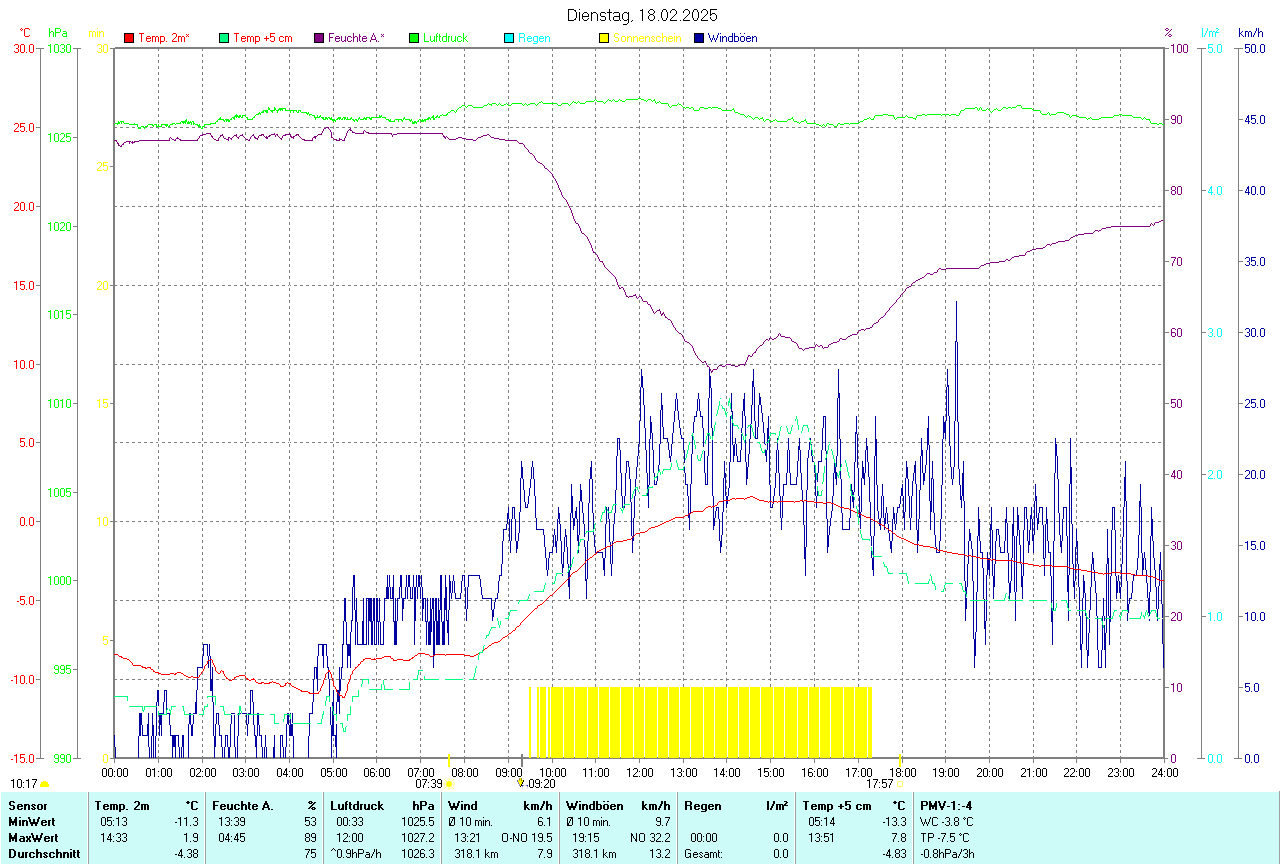This screenshot has height=864, width=1280.
Task: Click the average gust value 13.2
Action: click(x=659, y=854)
